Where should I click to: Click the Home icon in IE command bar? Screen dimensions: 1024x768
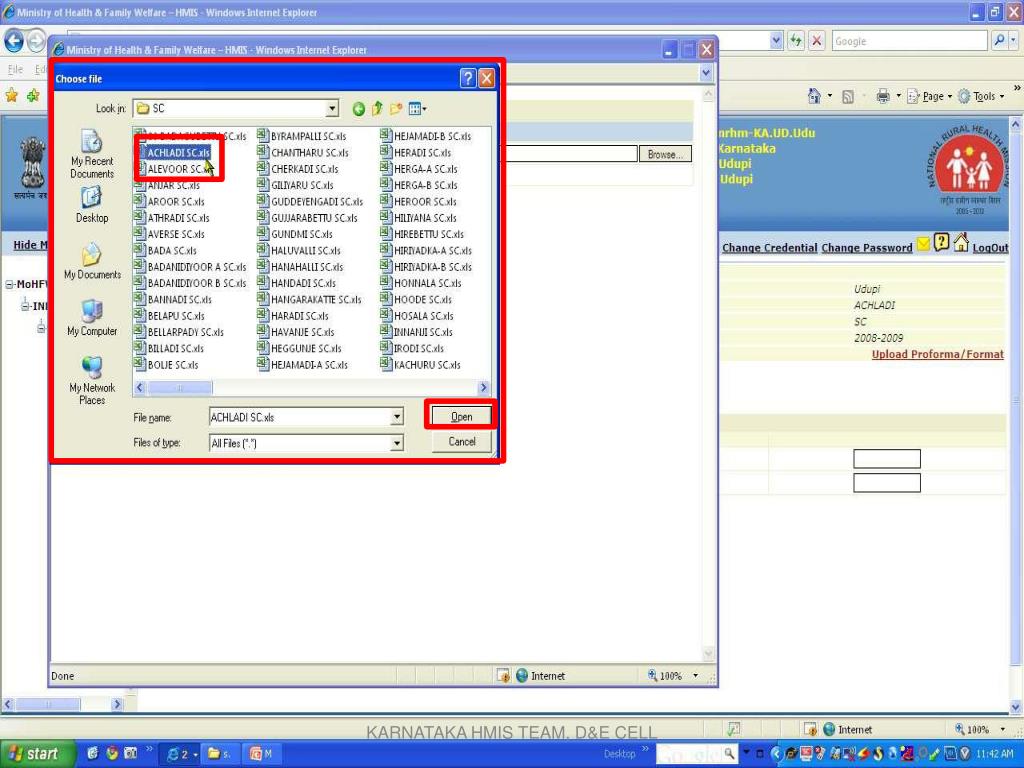(814, 97)
